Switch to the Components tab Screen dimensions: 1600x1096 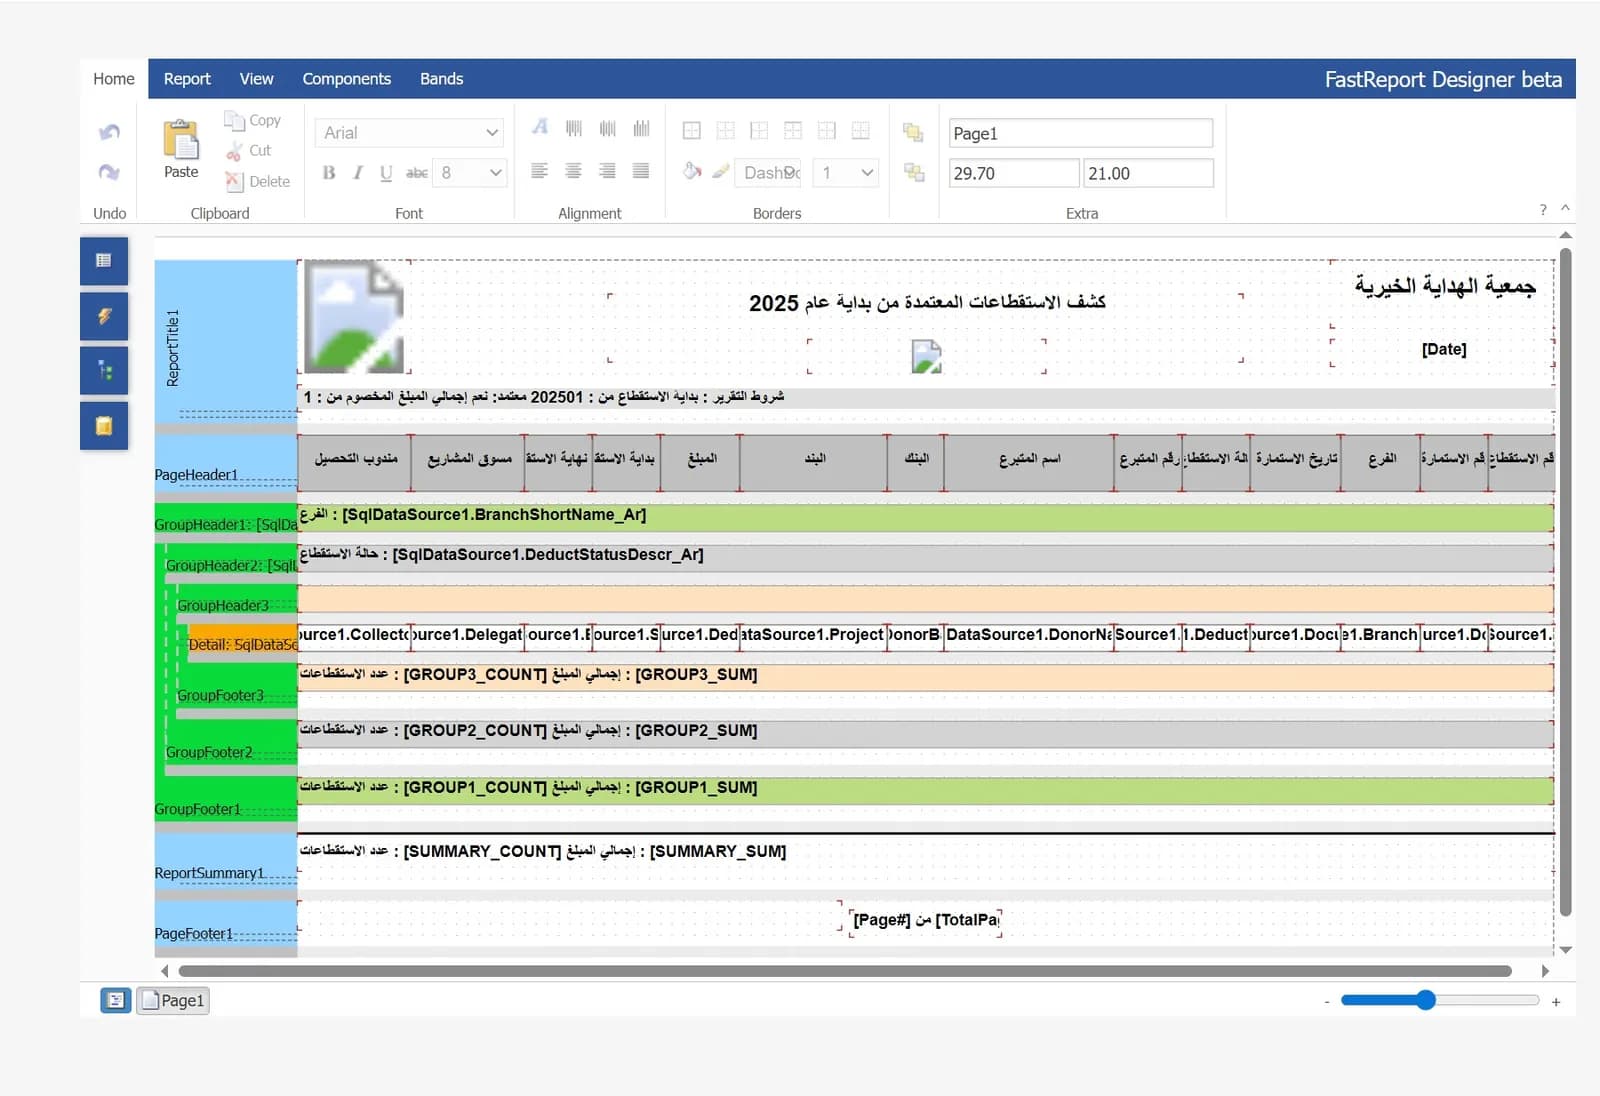347,79
